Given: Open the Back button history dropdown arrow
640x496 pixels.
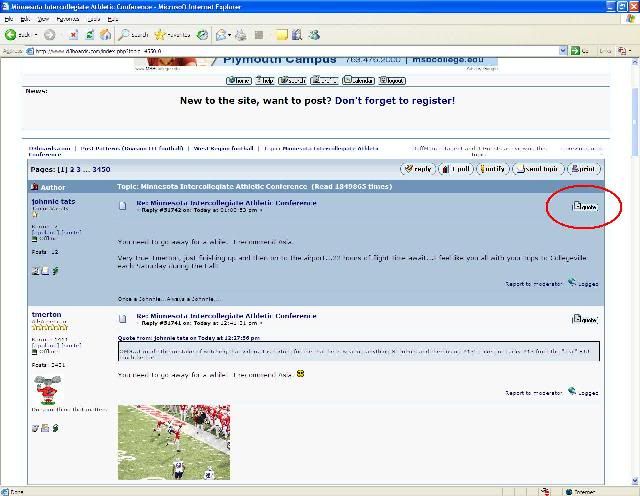Looking at the screenshot, I should tap(36, 35).
